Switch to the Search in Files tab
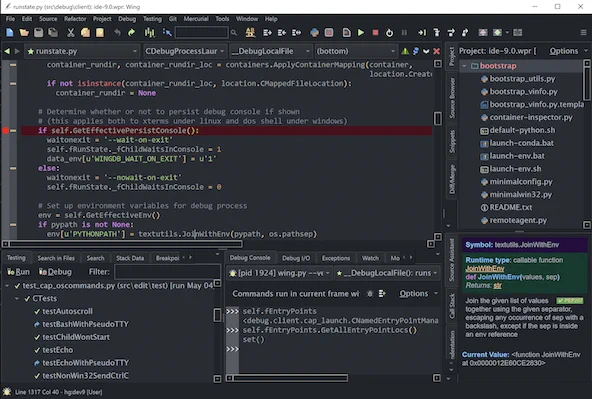The image size is (592, 399). 56,258
